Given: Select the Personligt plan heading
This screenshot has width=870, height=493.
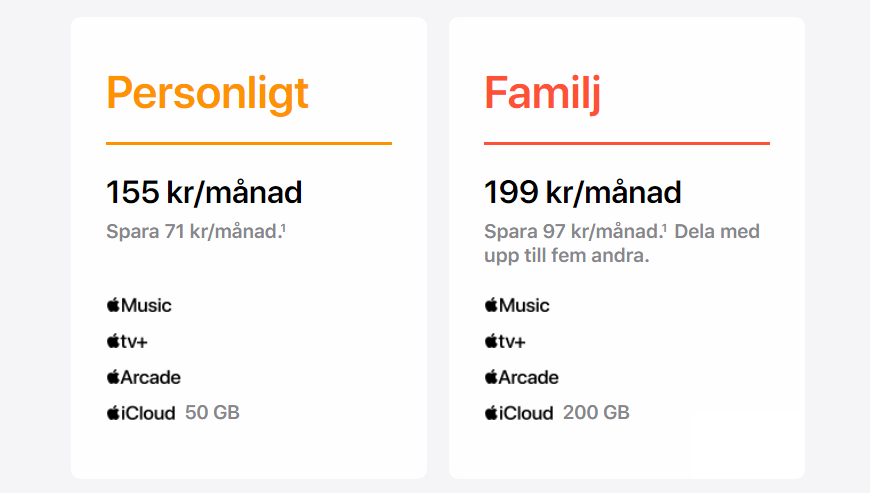Looking at the screenshot, I should click(207, 94).
